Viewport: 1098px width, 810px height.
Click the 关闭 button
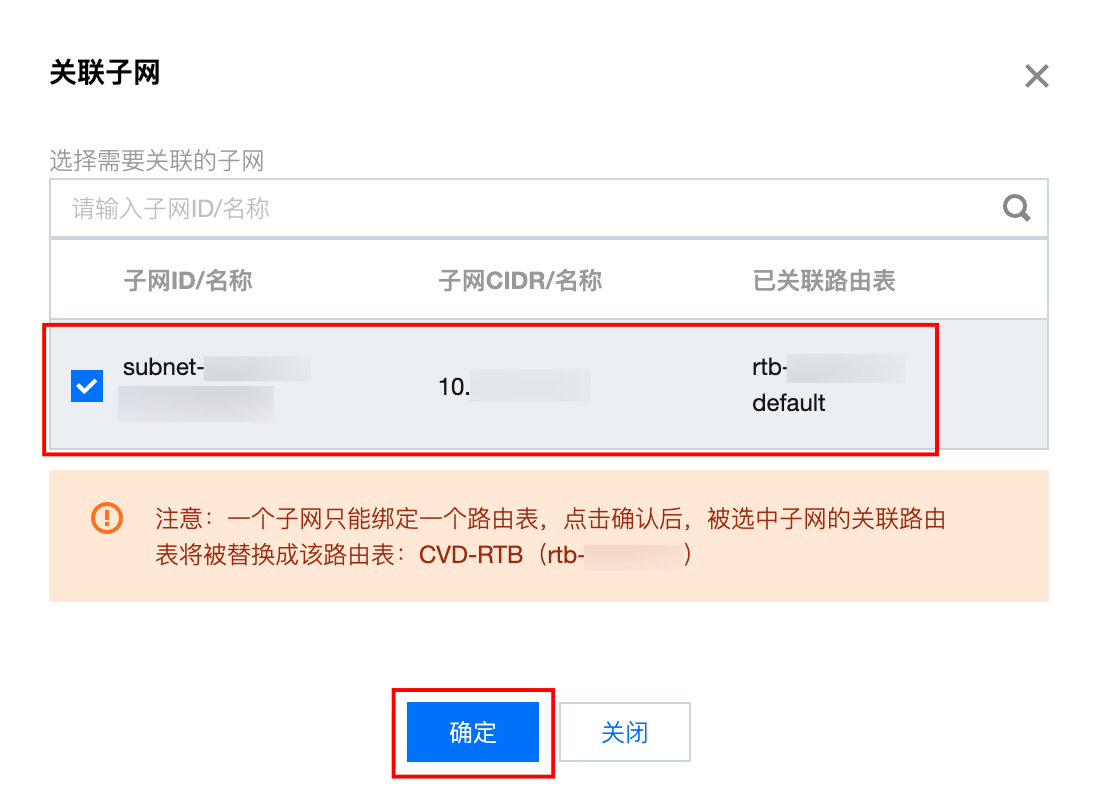[625, 732]
